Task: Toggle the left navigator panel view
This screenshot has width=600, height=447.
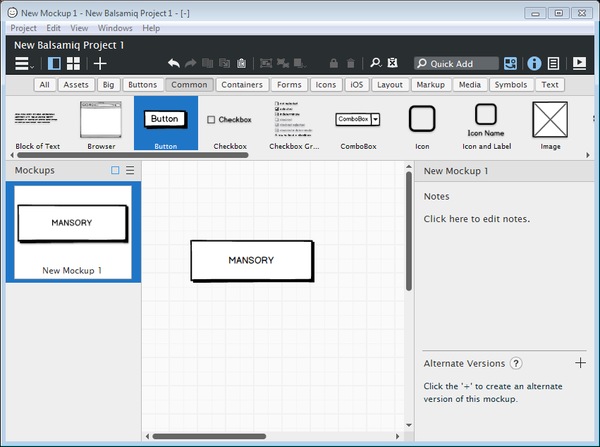Action: click(x=54, y=63)
